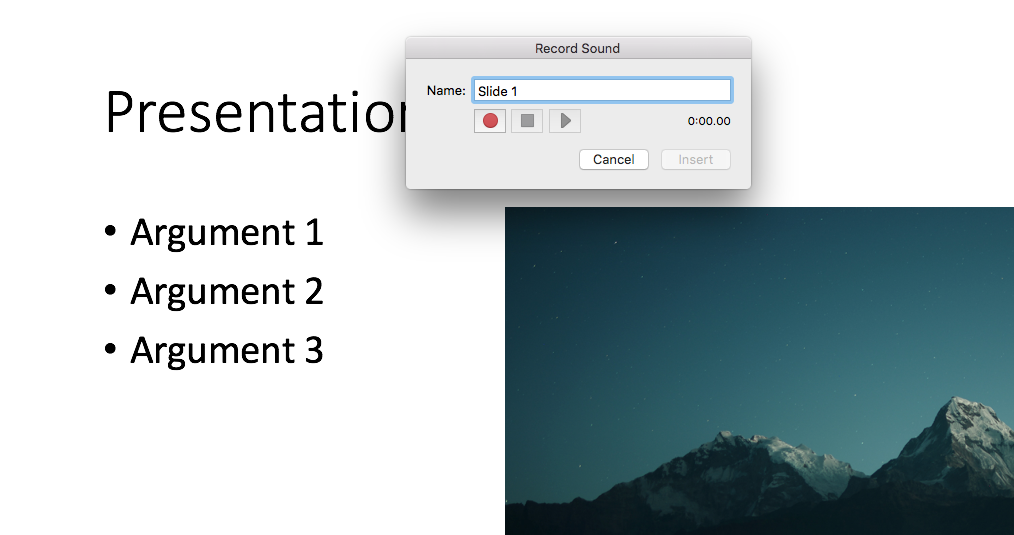The width and height of the screenshot is (1014, 535).
Task: Click the Insert button
Action: tap(695, 160)
